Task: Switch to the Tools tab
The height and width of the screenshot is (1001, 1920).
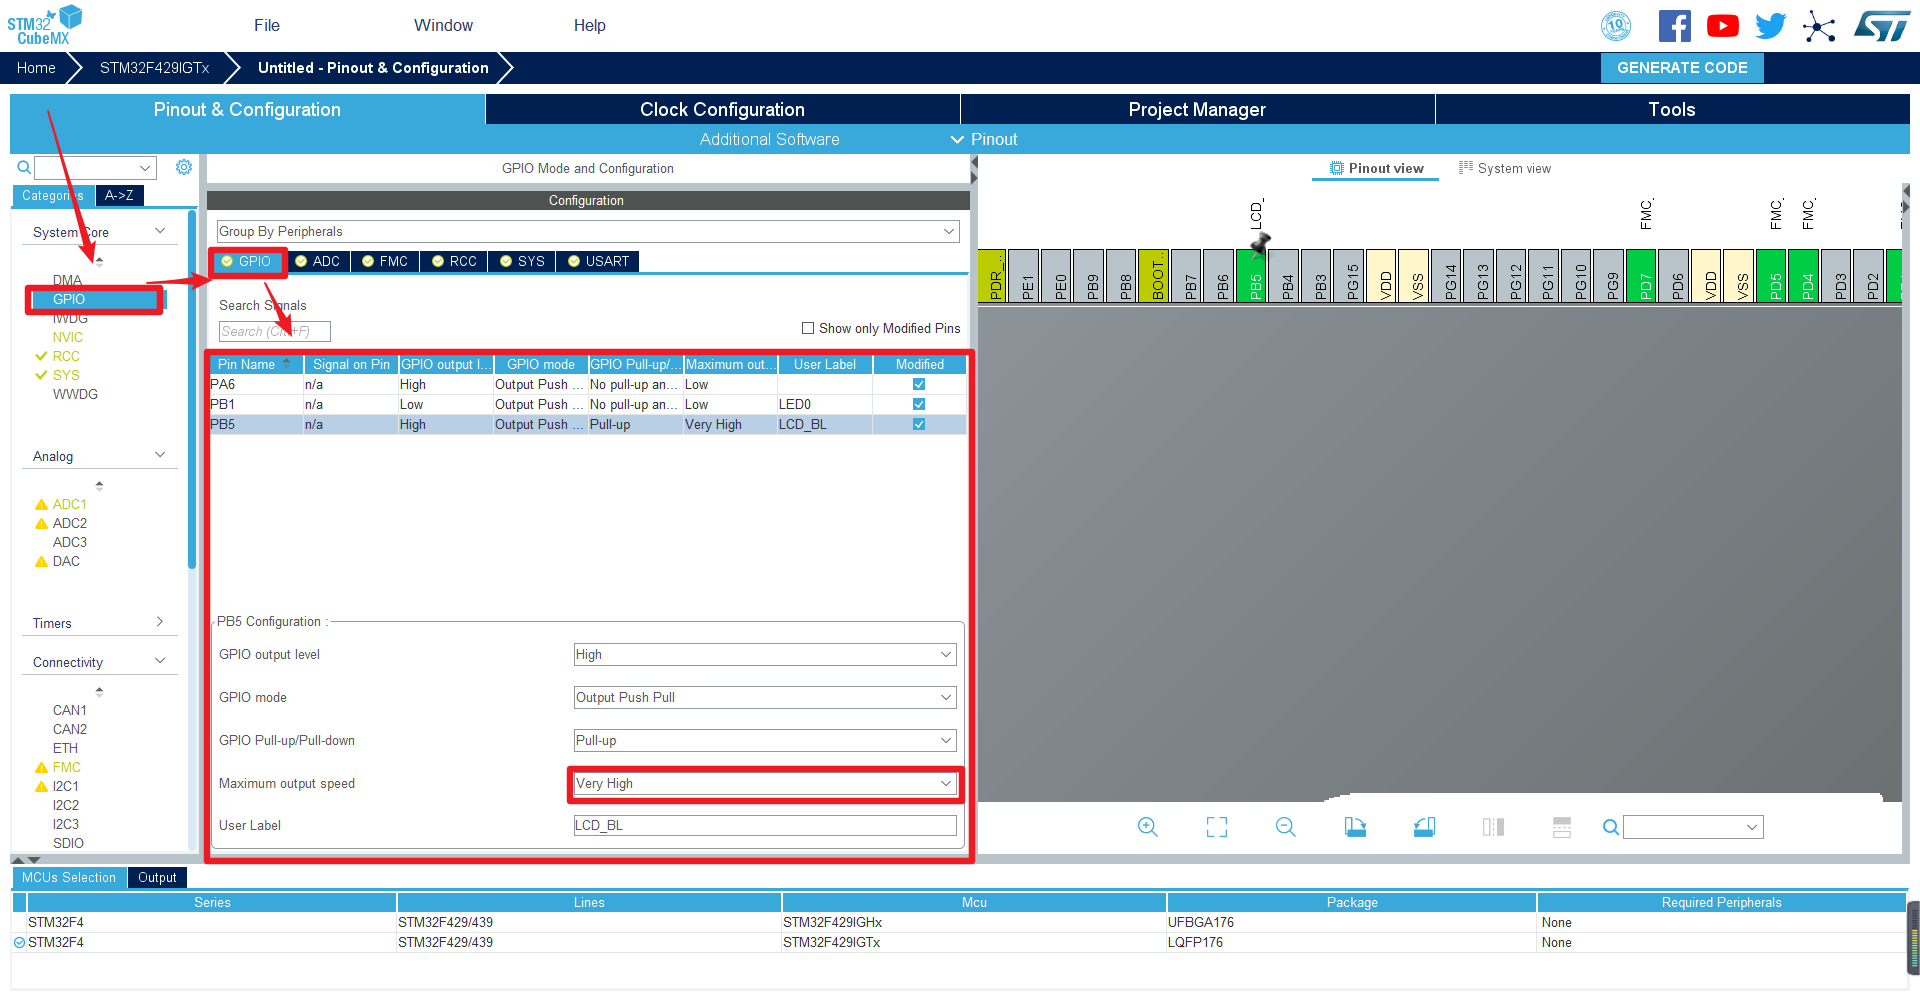Action: (x=1672, y=109)
